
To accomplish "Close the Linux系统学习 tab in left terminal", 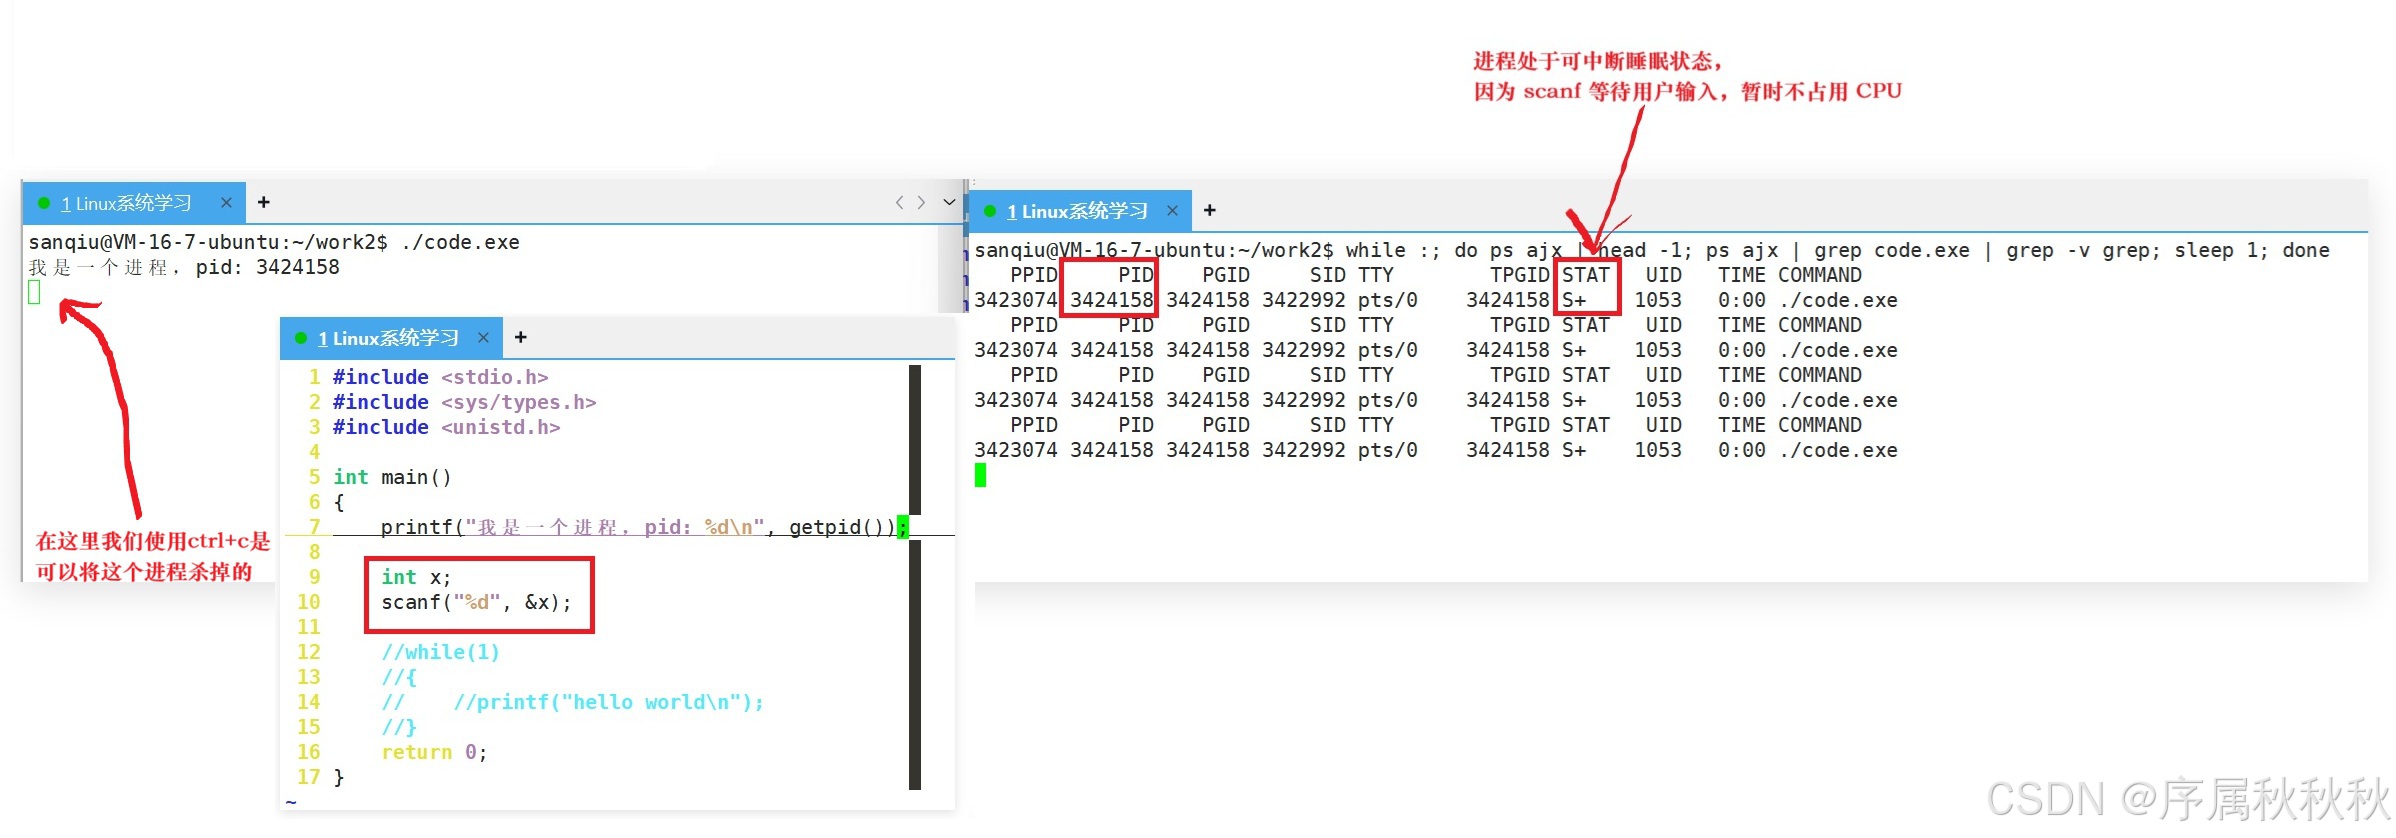I will click(x=226, y=203).
